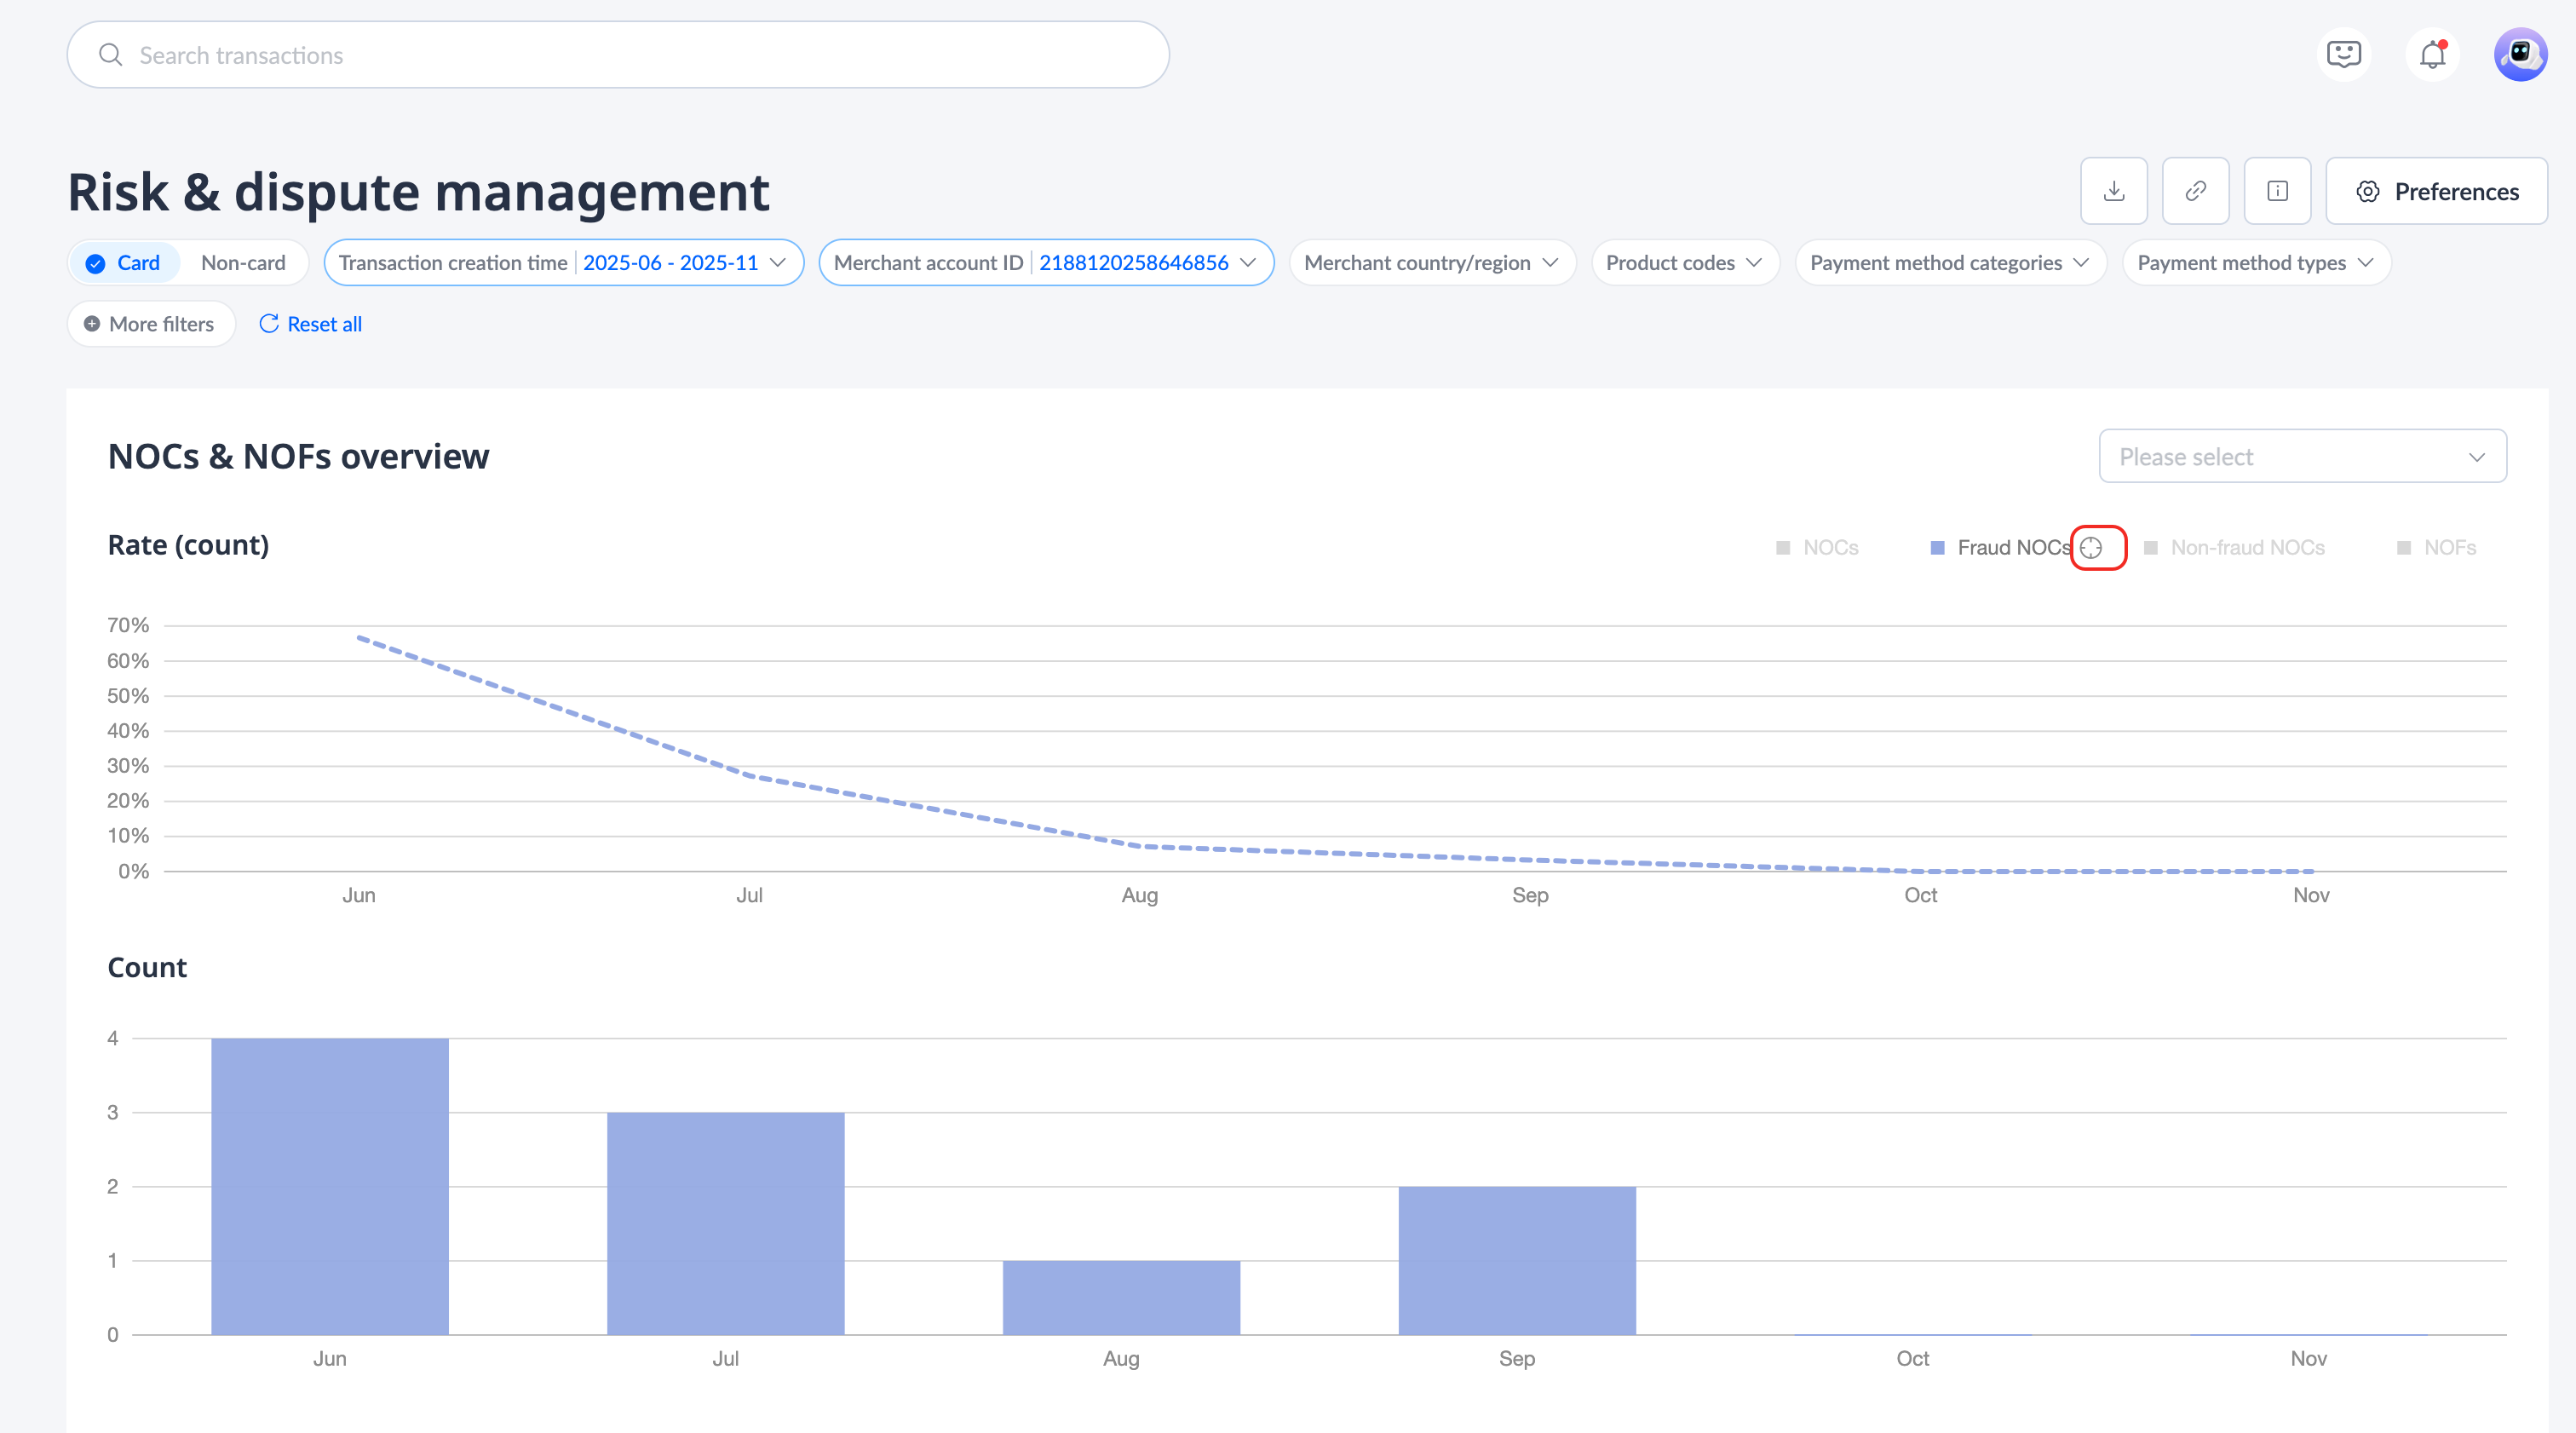
Task: Open the user profile avatar
Action: (2520, 54)
